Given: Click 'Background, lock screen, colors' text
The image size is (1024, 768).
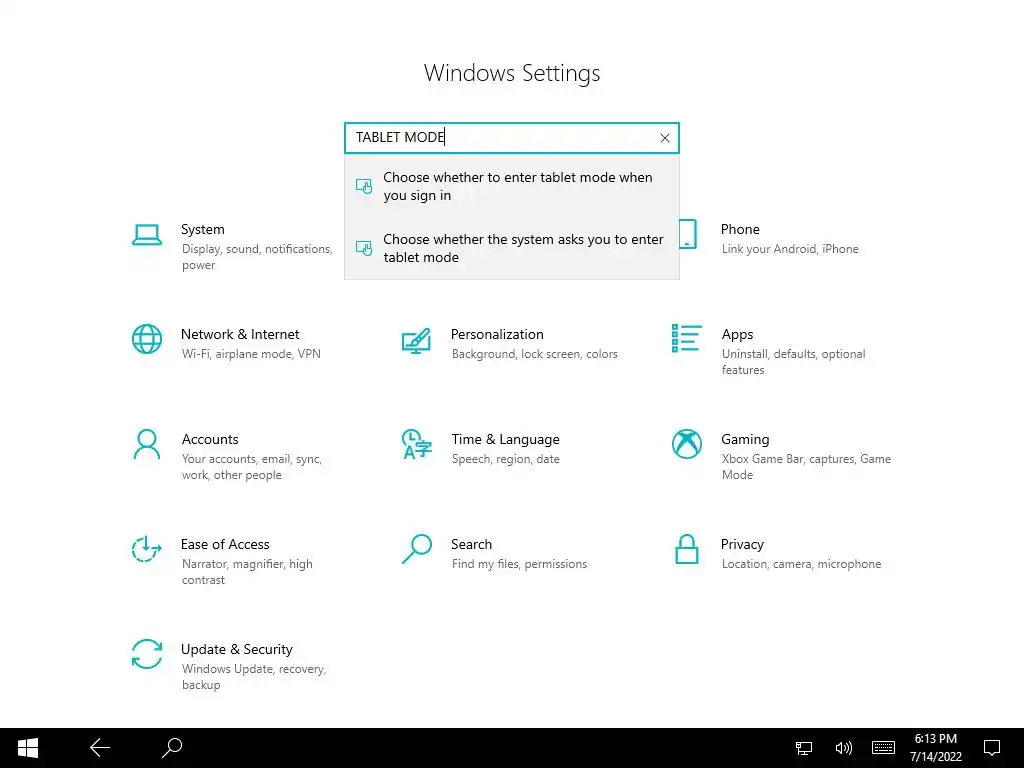Looking at the screenshot, I should (x=535, y=354).
